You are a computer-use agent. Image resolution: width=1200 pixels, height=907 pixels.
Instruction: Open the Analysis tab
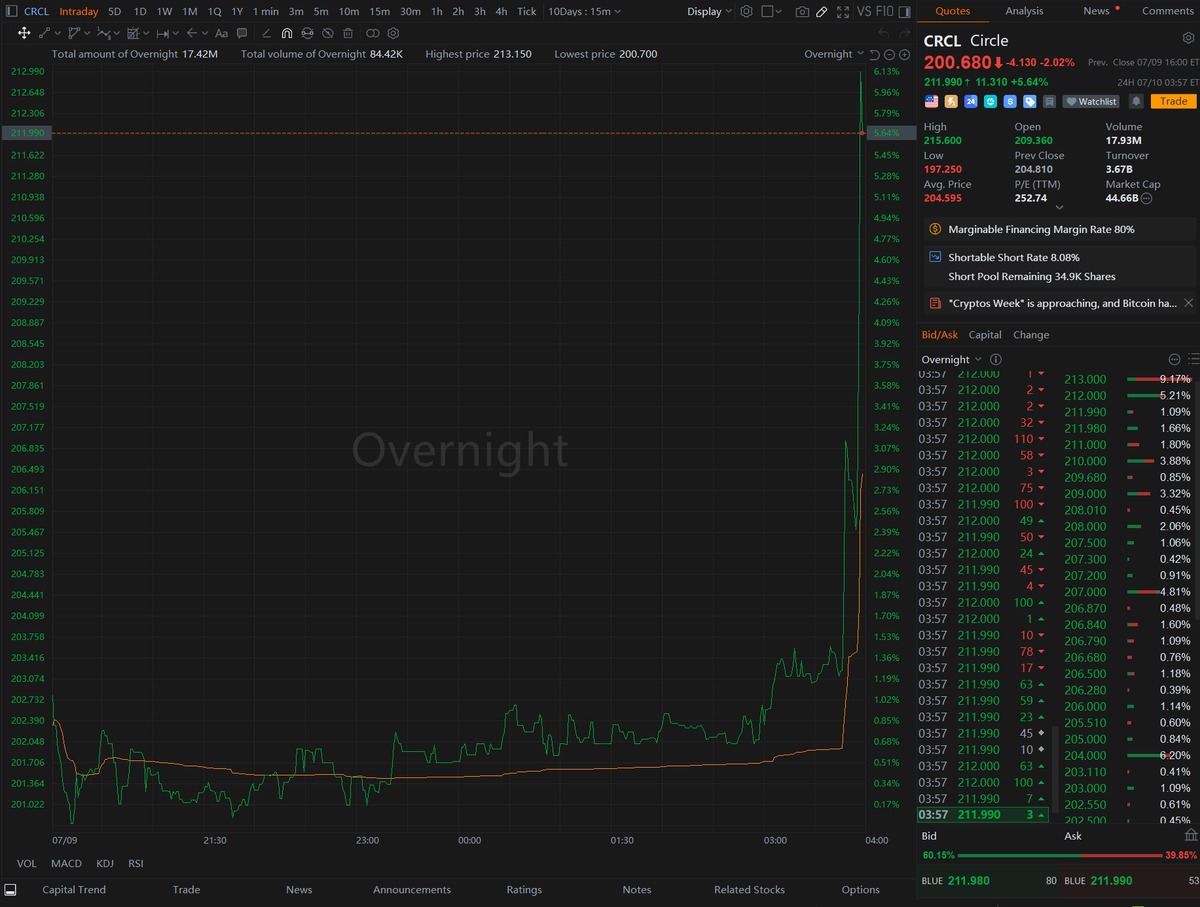(x=1024, y=11)
